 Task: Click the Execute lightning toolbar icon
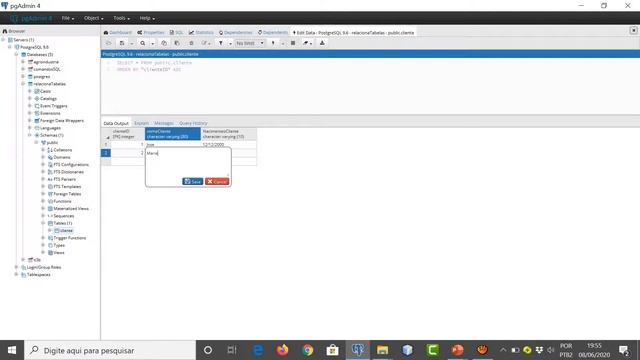273,43
